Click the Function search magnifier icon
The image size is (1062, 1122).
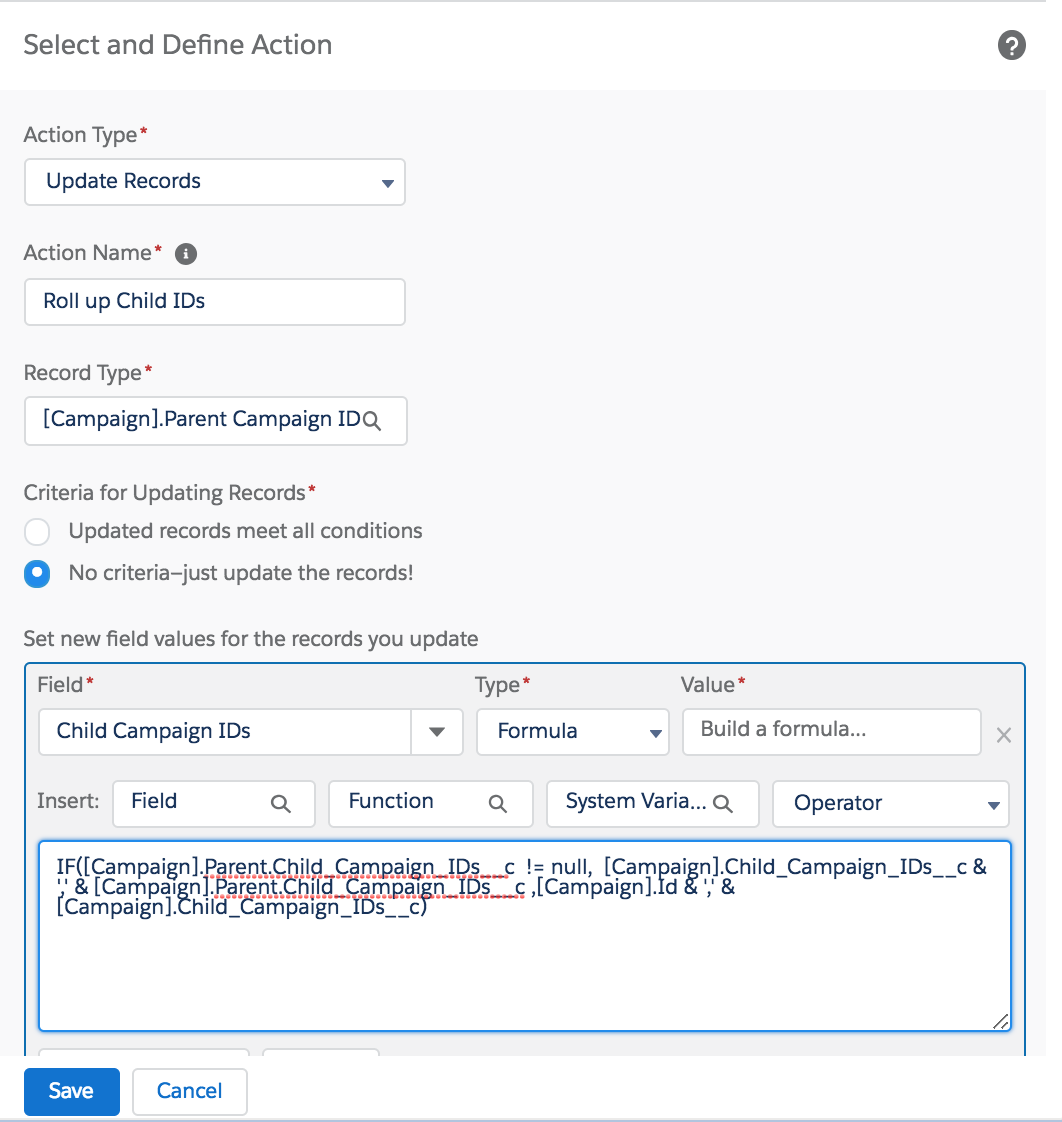[x=498, y=804]
